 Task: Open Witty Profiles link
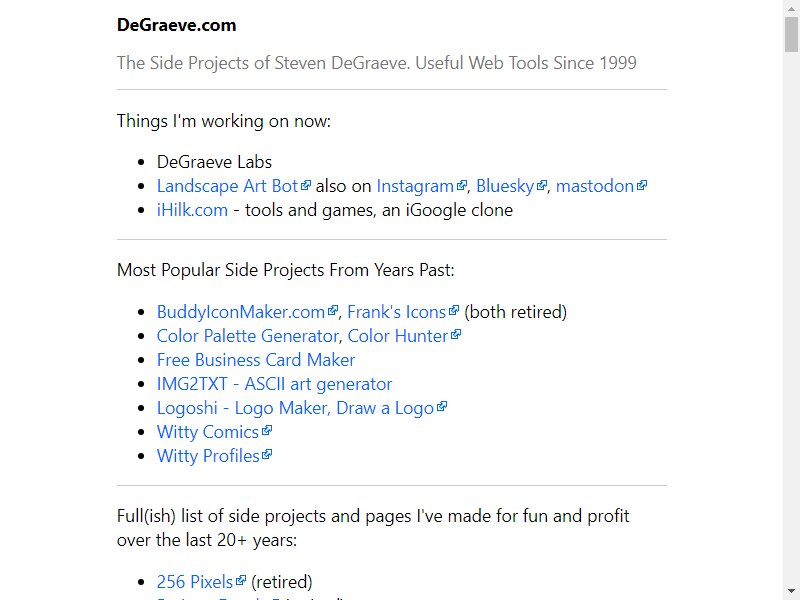click(x=208, y=456)
